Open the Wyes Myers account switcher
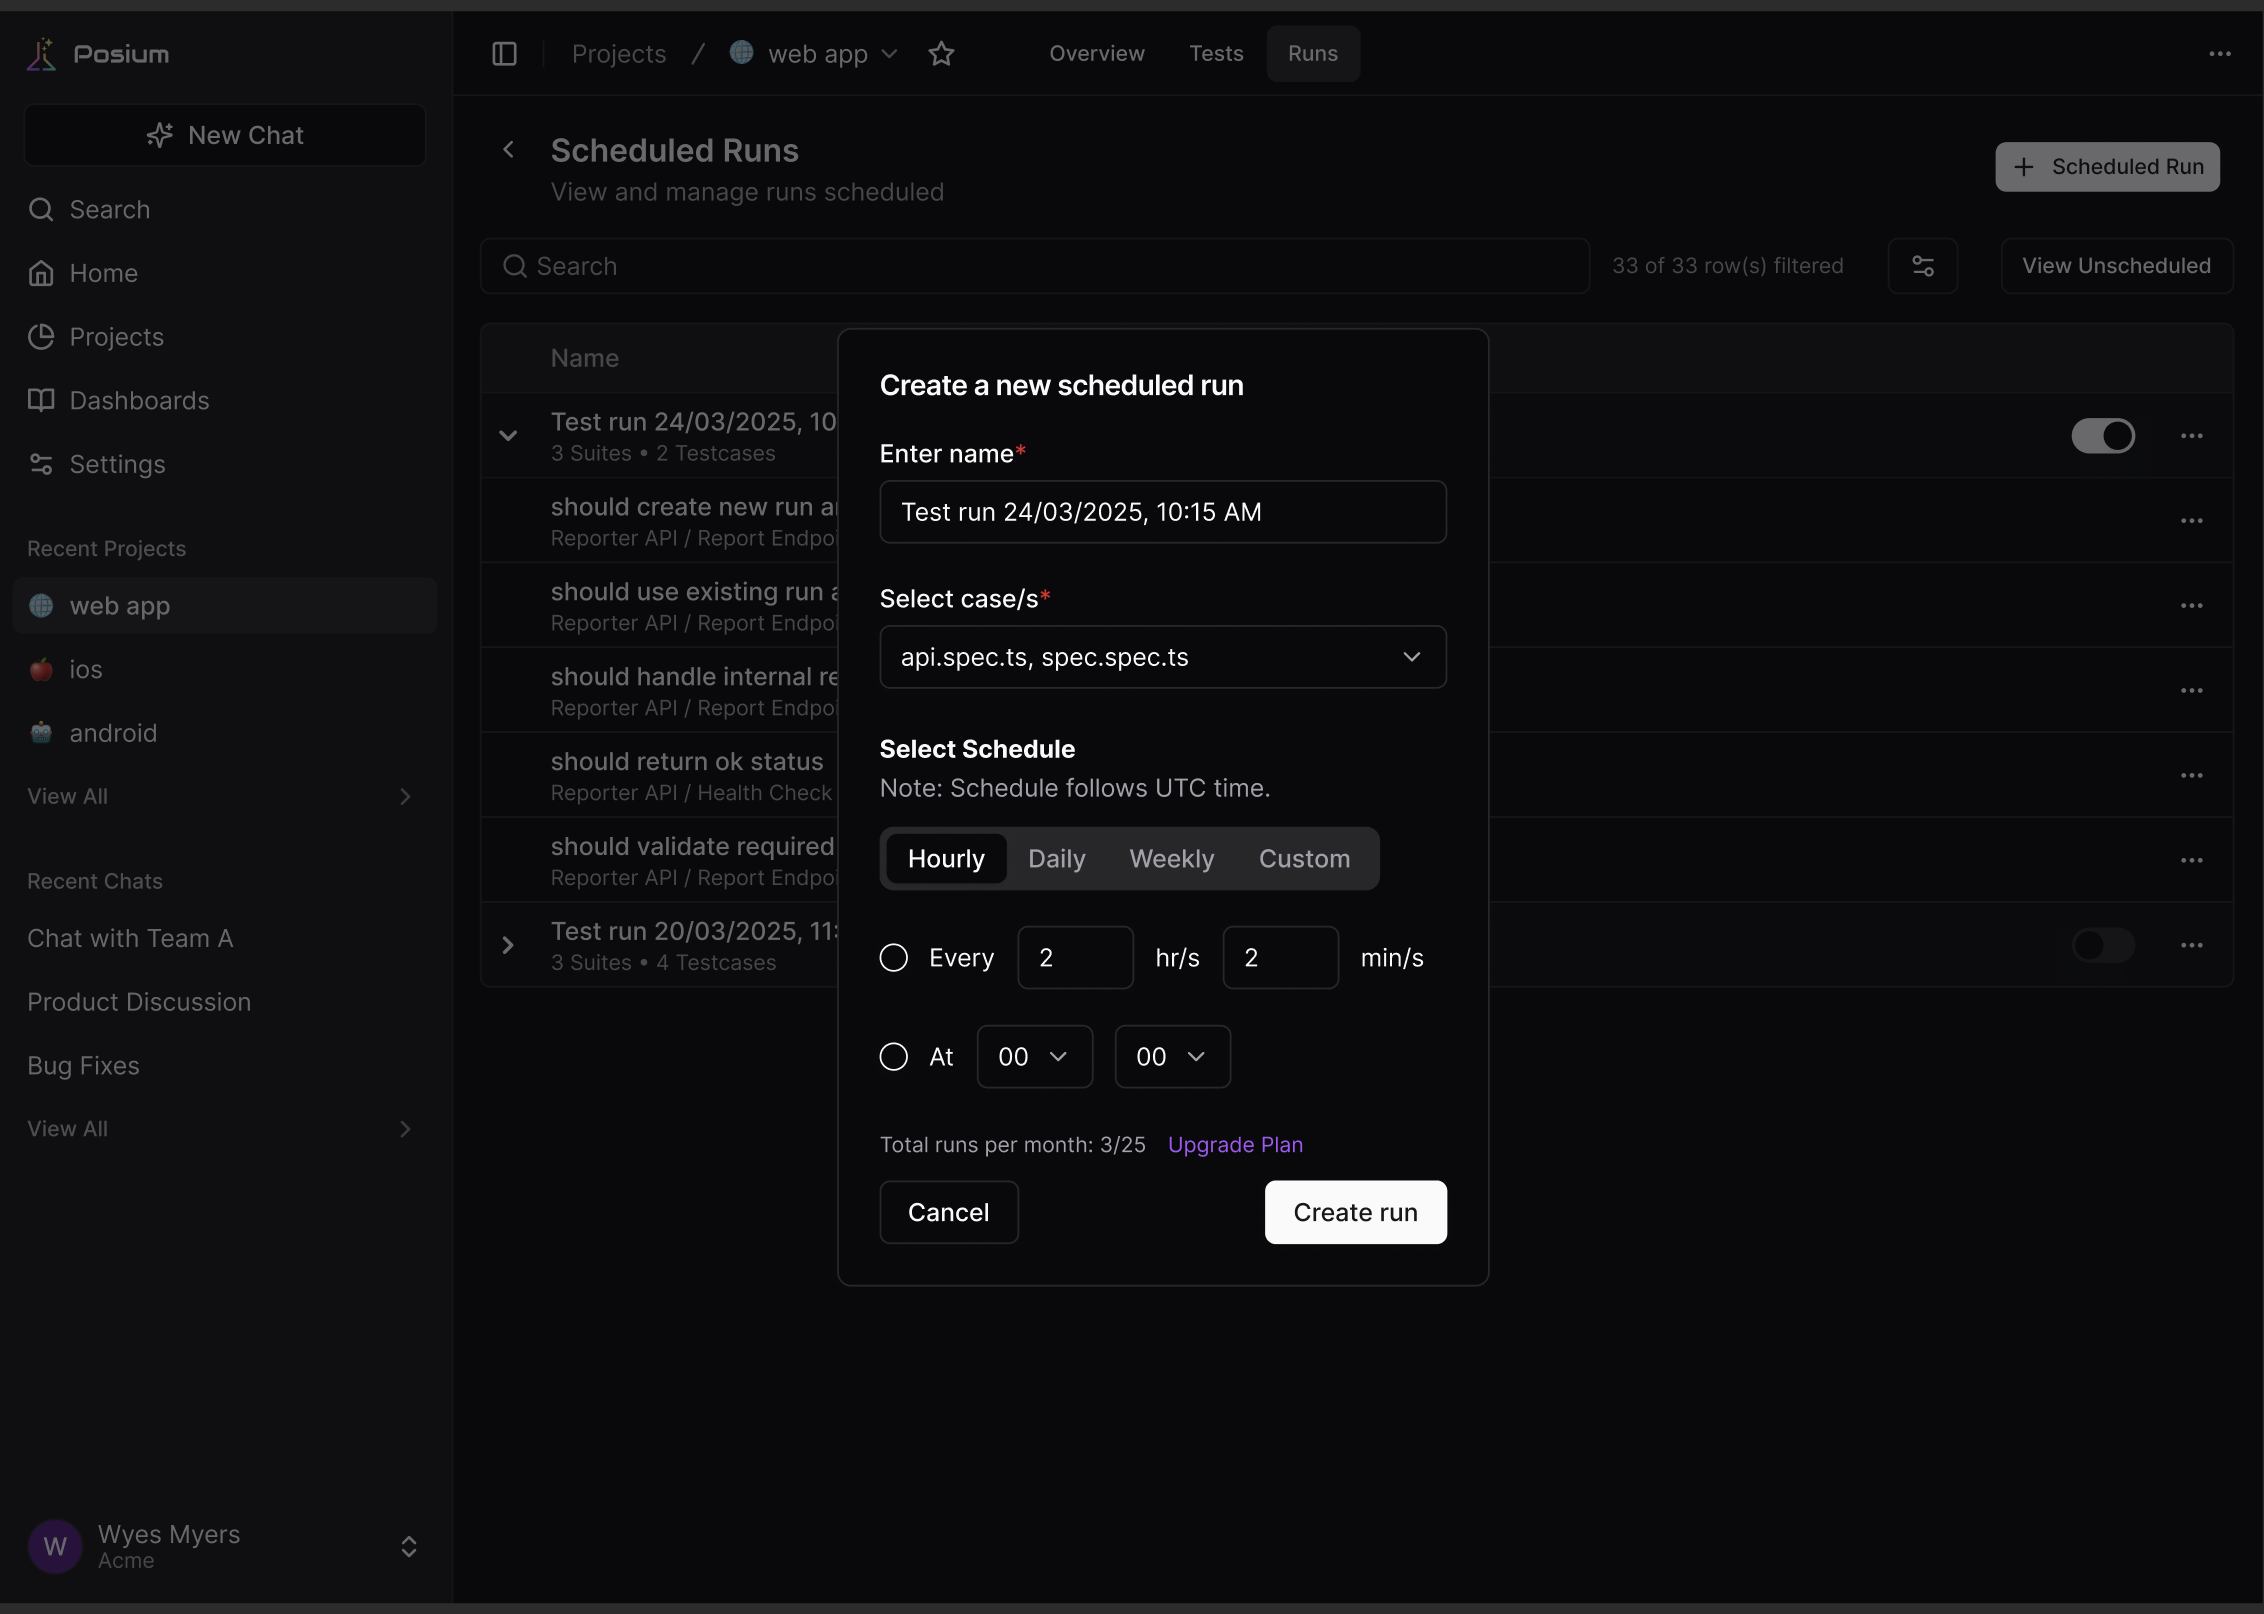This screenshot has height=1614, width=2264. [x=409, y=1547]
